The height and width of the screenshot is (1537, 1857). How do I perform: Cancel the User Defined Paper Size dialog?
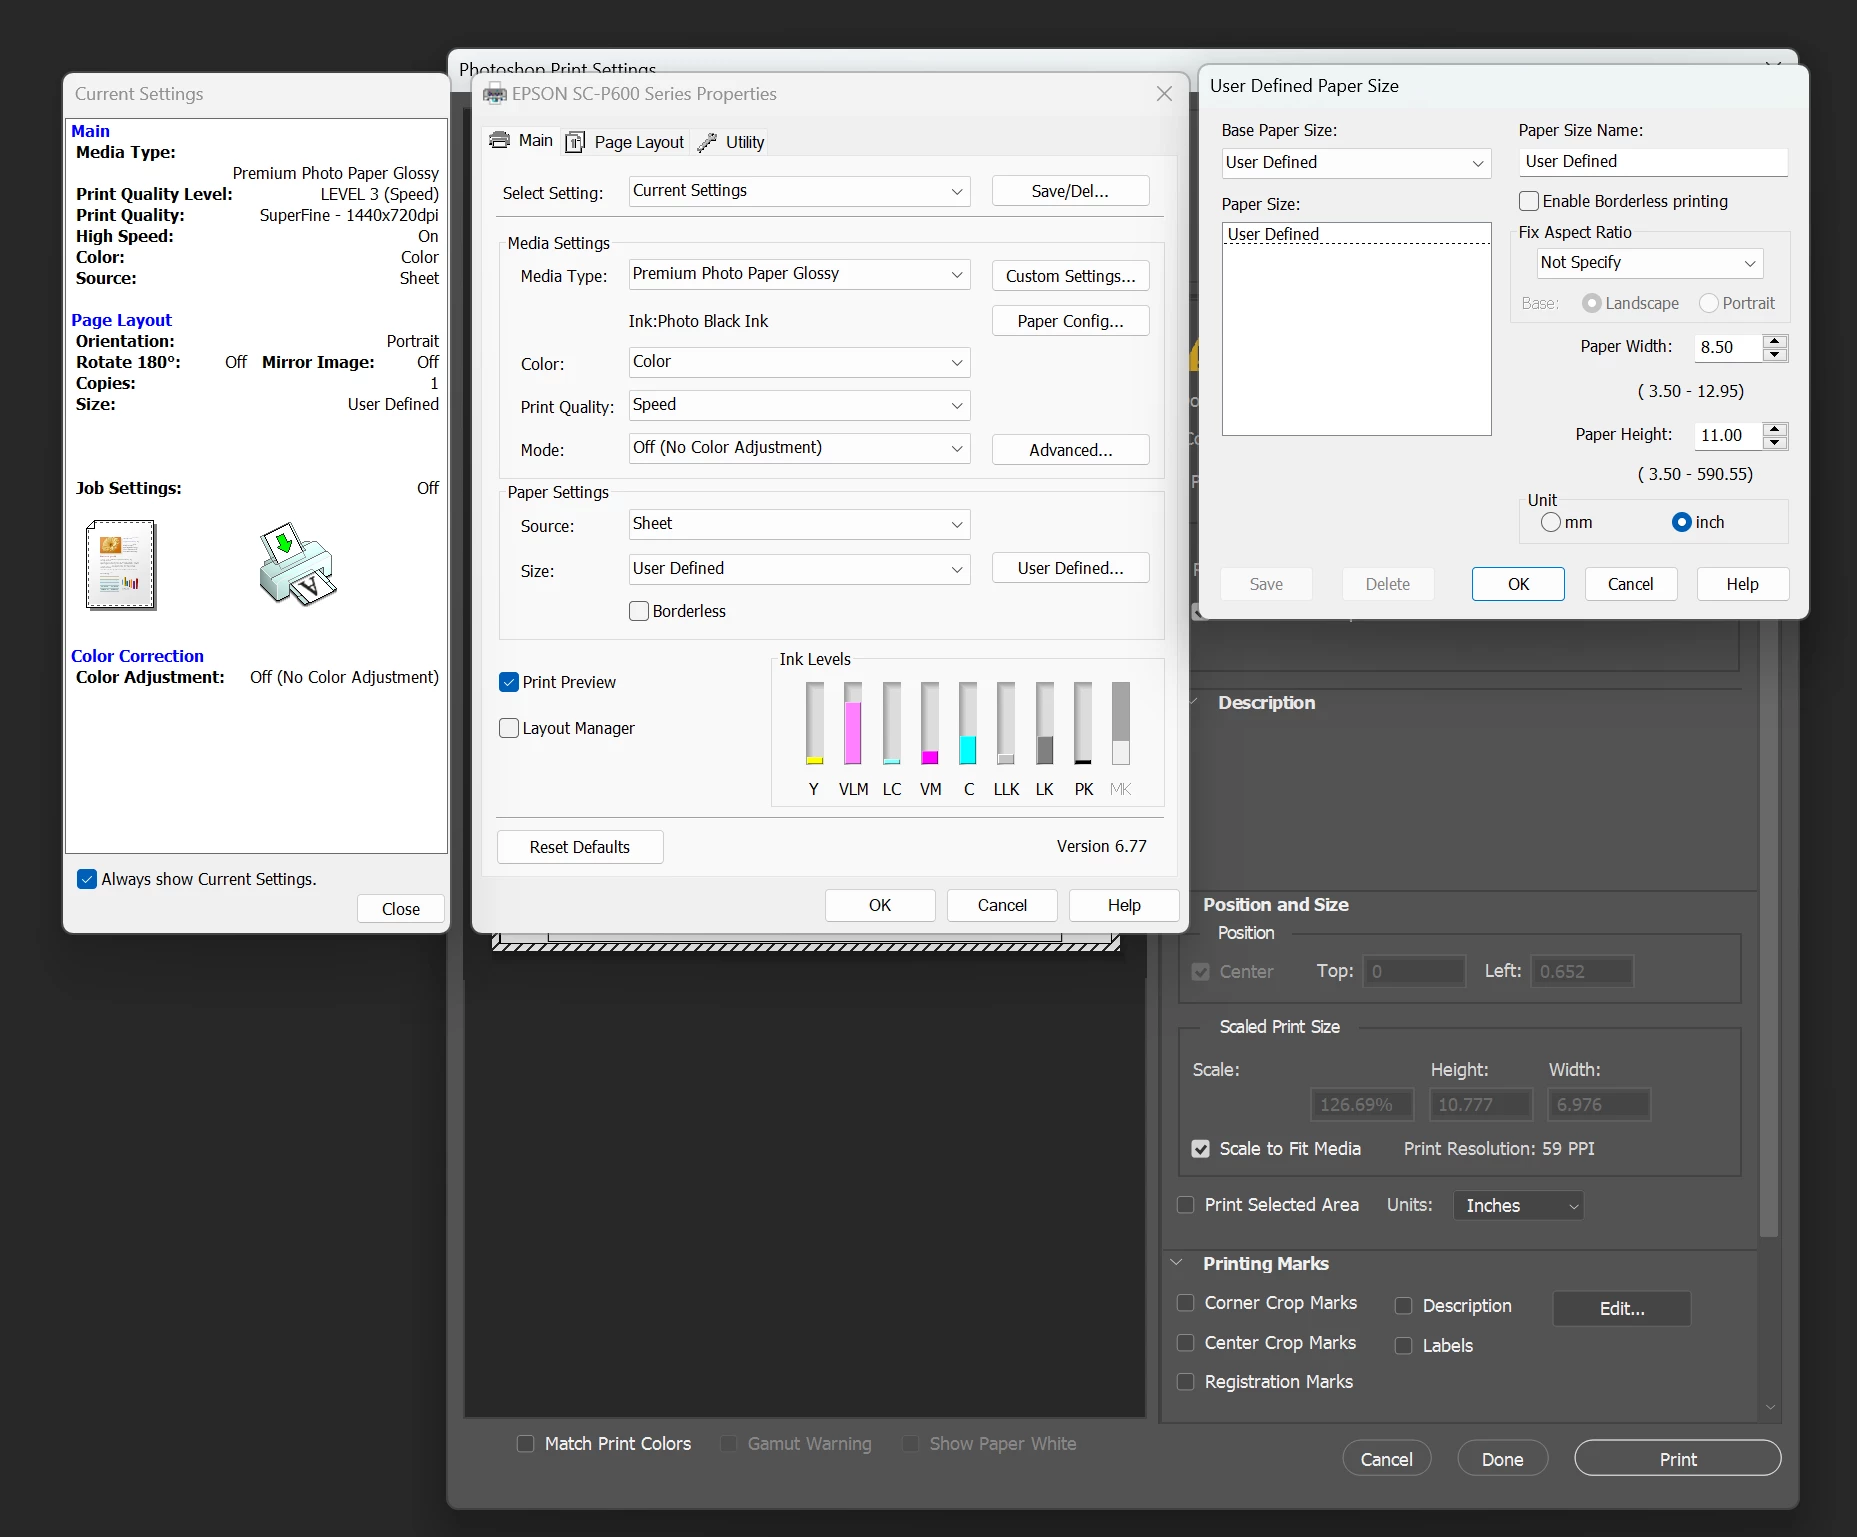[1630, 584]
